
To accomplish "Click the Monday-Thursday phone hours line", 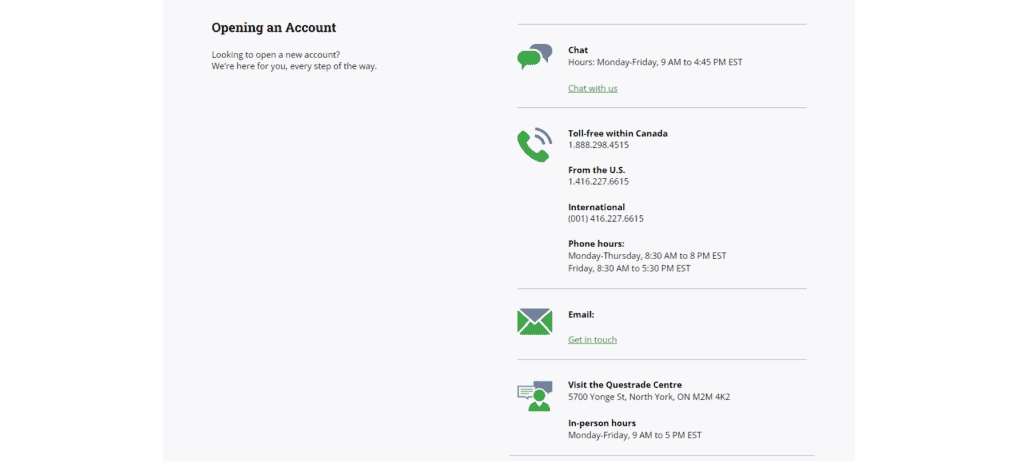I will tap(646, 256).
